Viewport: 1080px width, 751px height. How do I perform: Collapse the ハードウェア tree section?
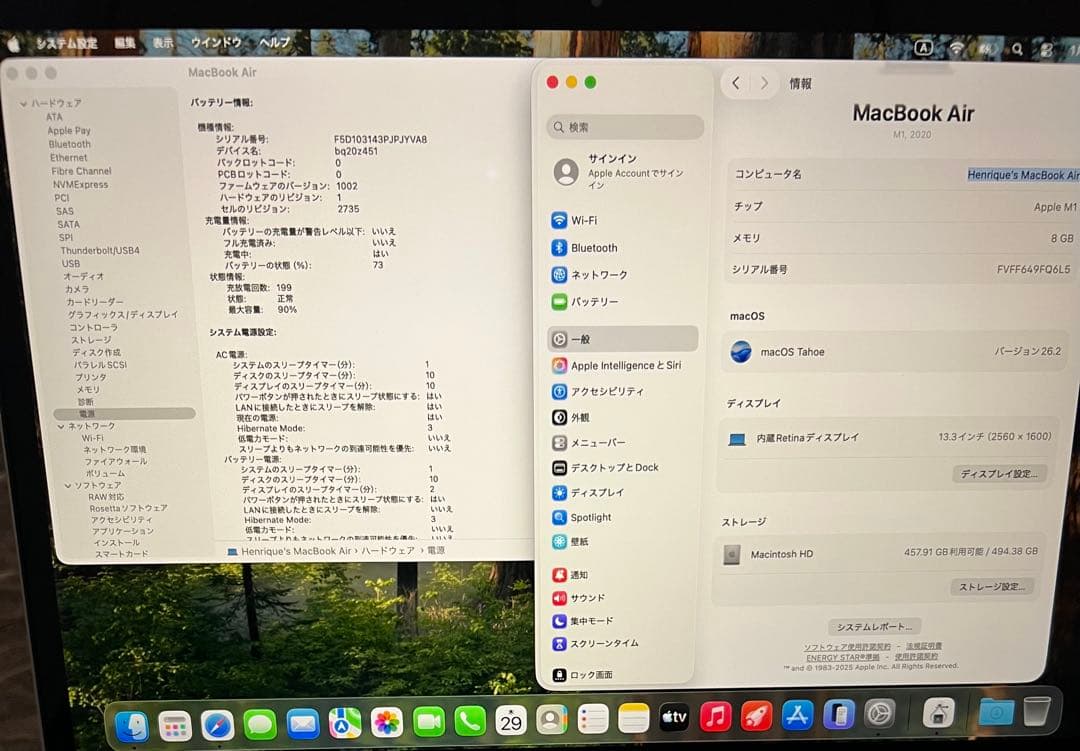[x=21, y=103]
